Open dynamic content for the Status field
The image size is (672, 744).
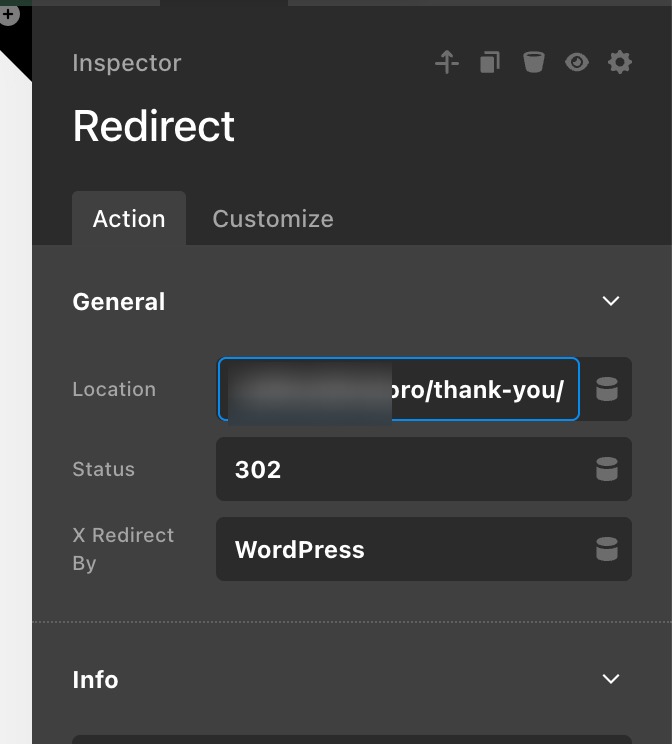pos(607,469)
